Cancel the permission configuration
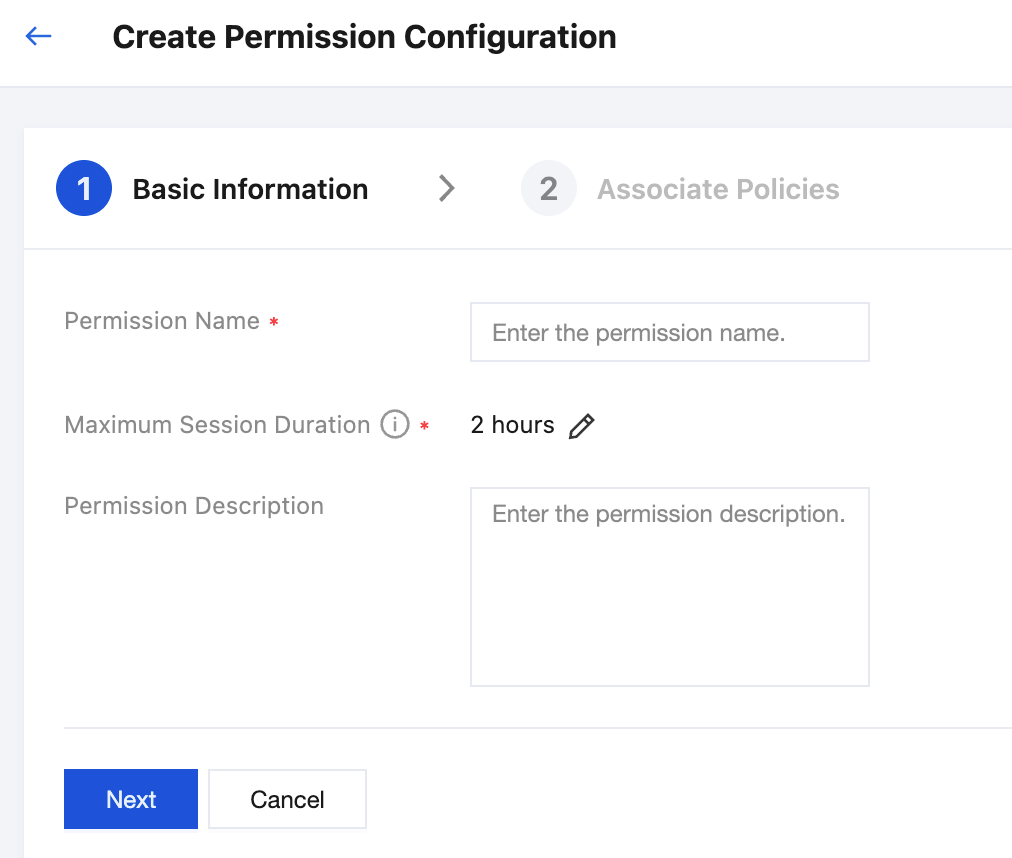This screenshot has width=1012, height=858. tap(287, 799)
